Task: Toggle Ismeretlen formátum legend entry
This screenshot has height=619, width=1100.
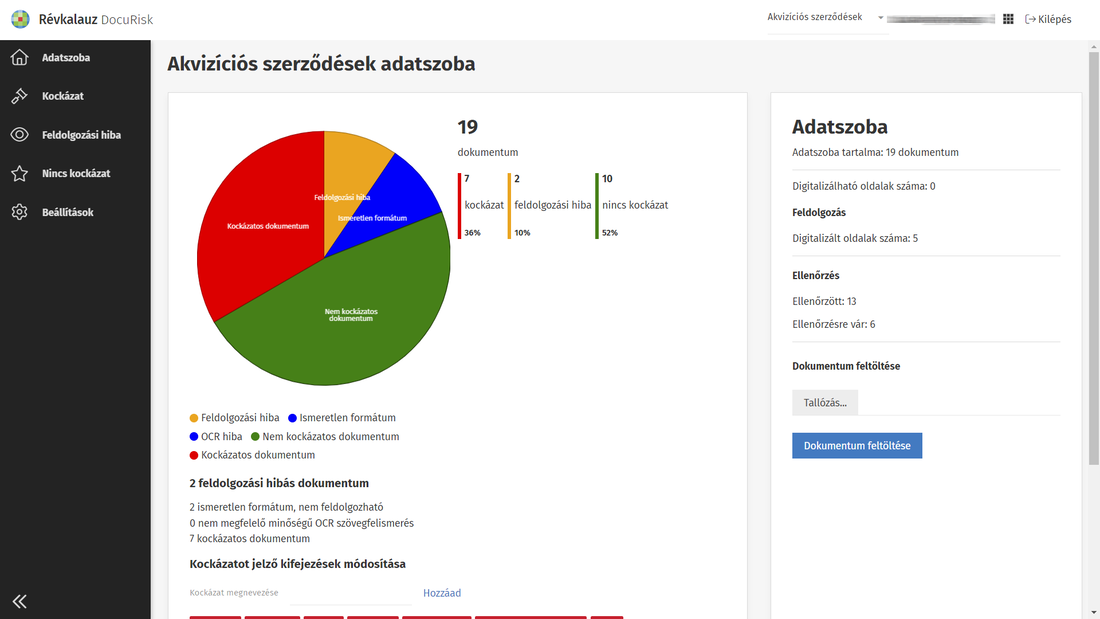Action: tap(341, 418)
